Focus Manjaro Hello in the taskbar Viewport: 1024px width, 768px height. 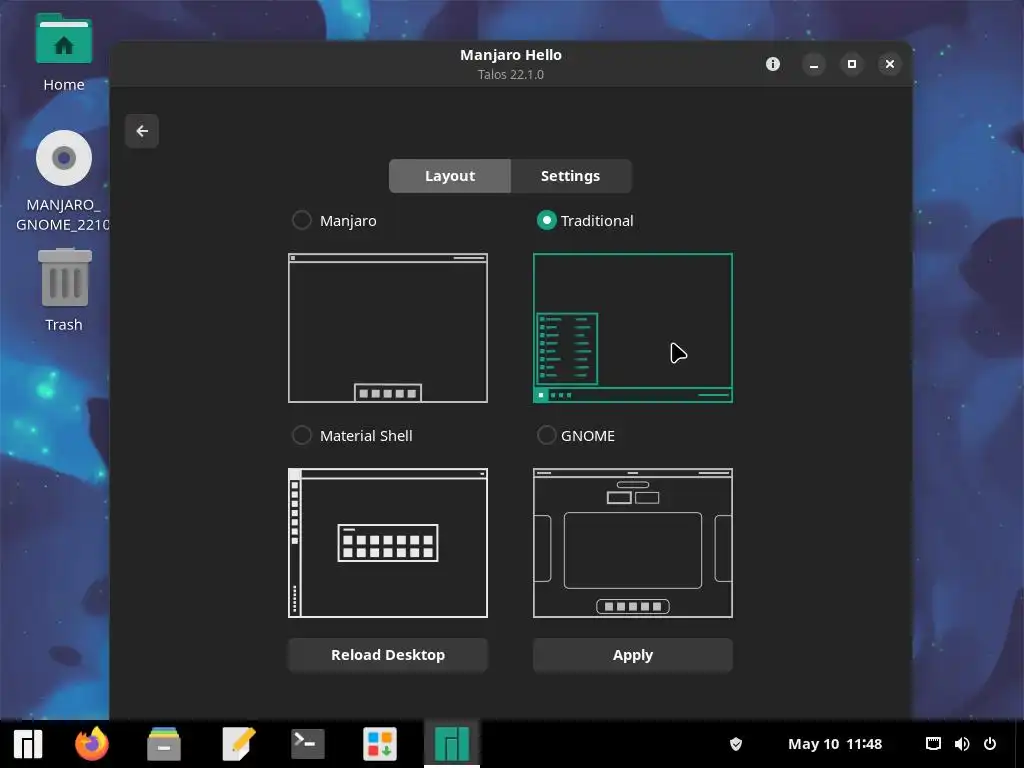tap(452, 744)
